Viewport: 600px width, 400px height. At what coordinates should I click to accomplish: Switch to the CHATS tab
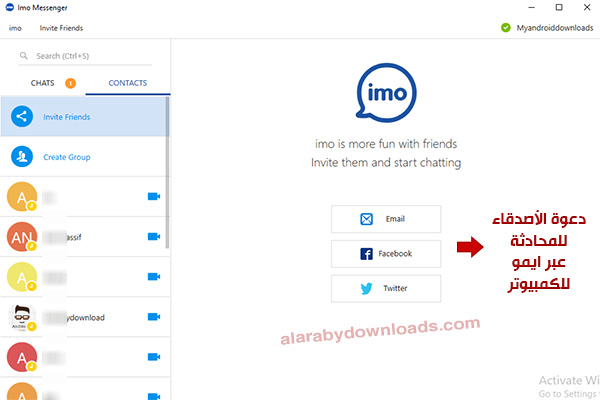42,83
